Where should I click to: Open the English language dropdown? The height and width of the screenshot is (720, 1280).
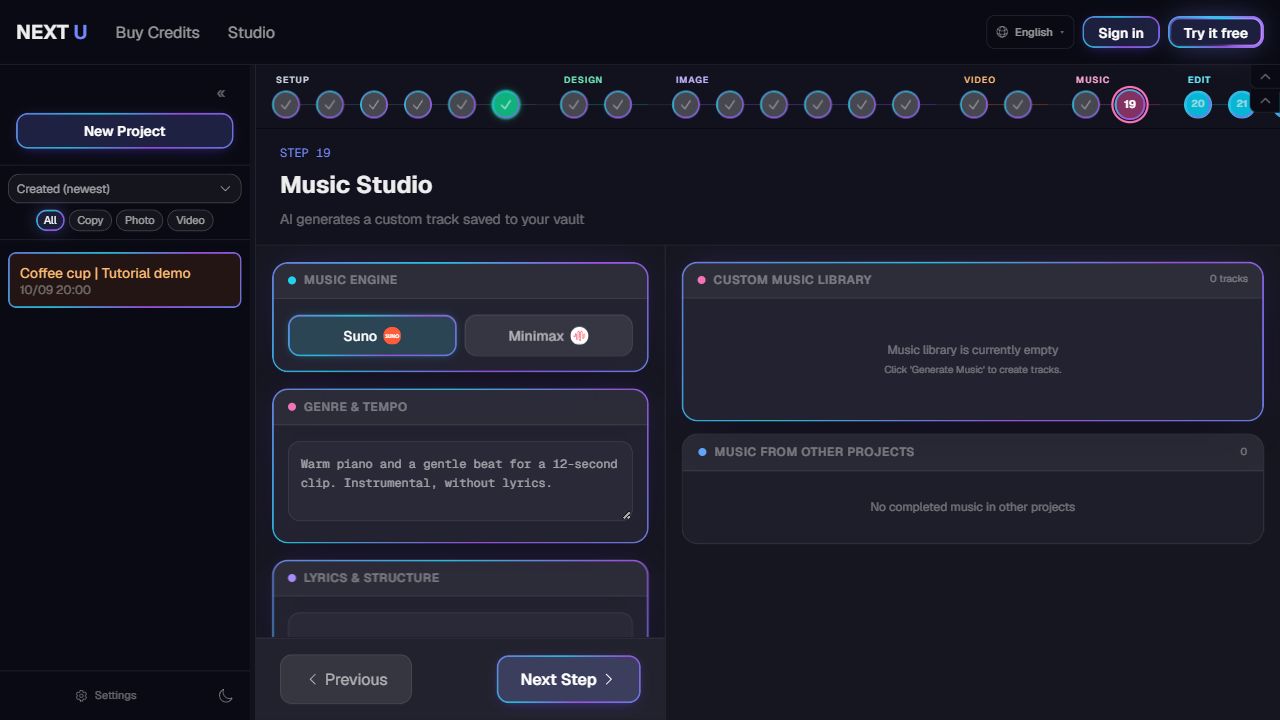tap(1030, 32)
